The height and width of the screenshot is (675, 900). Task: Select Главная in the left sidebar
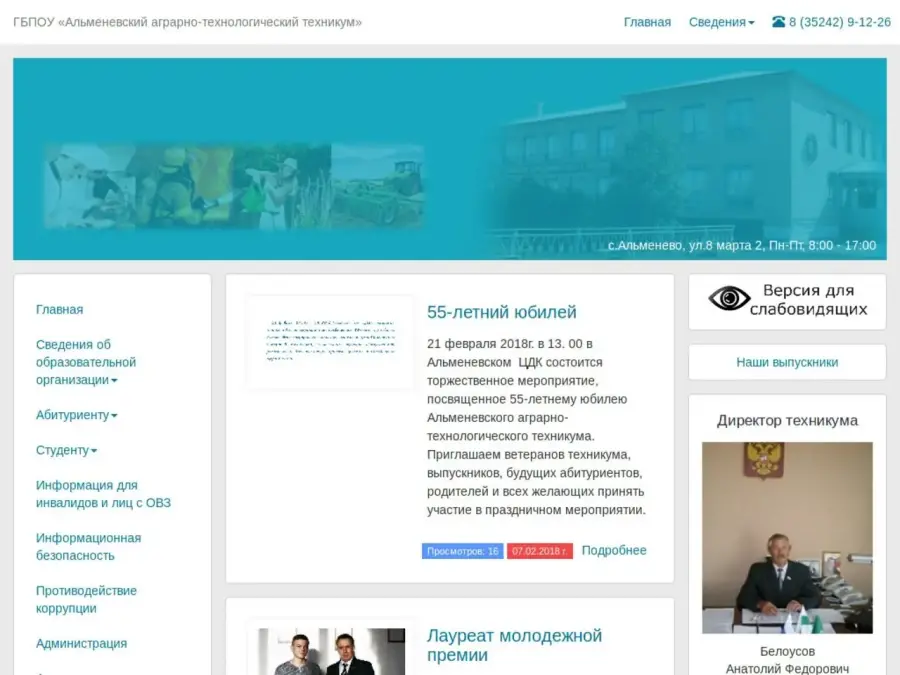(59, 310)
